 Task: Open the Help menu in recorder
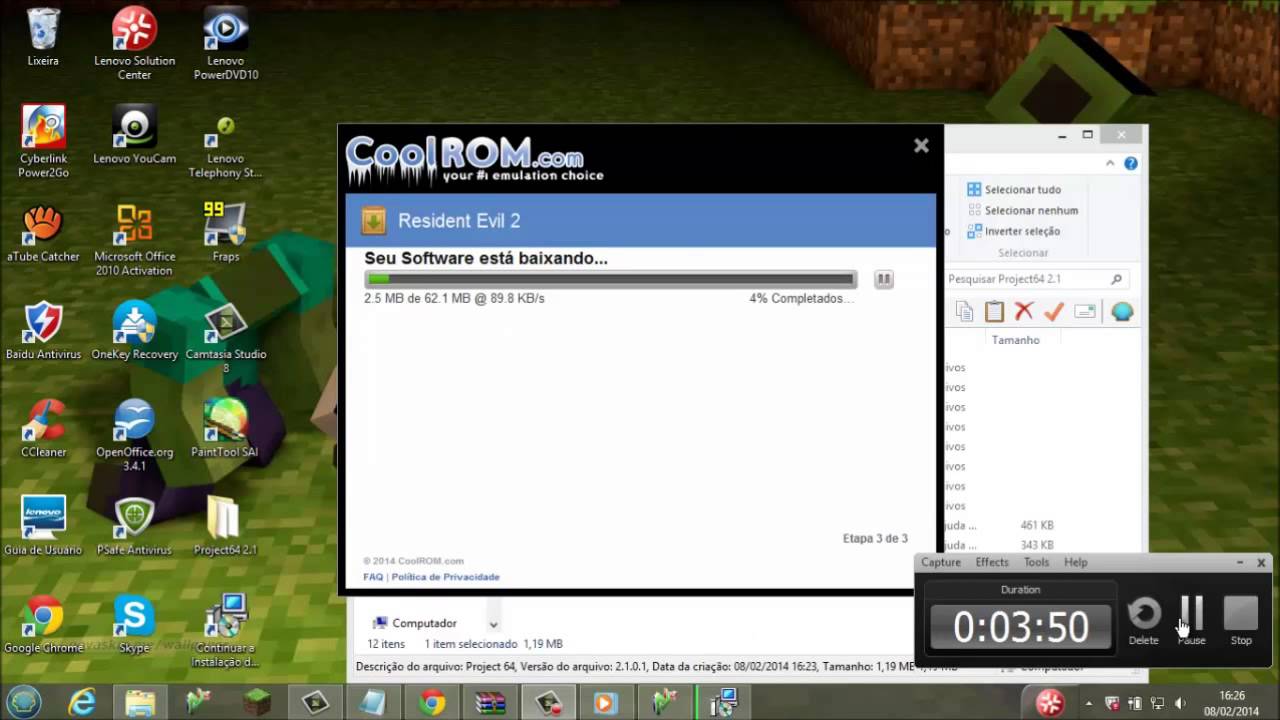click(1075, 562)
